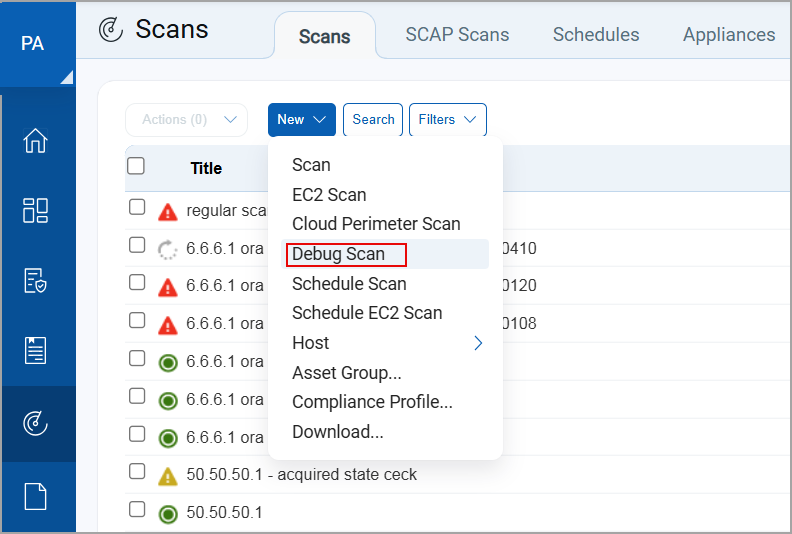This screenshot has height=534, width=792.
Task: Check the checkbox for last 50.50.50.1 row
Action: (x=137, y=509)
